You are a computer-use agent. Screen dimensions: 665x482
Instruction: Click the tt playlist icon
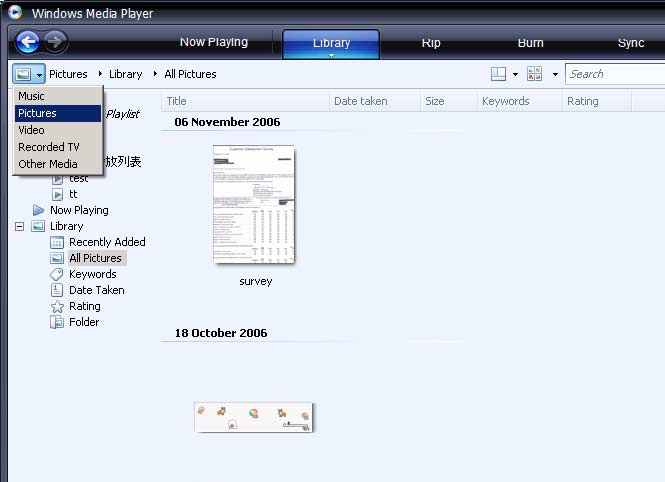[57, 194]
